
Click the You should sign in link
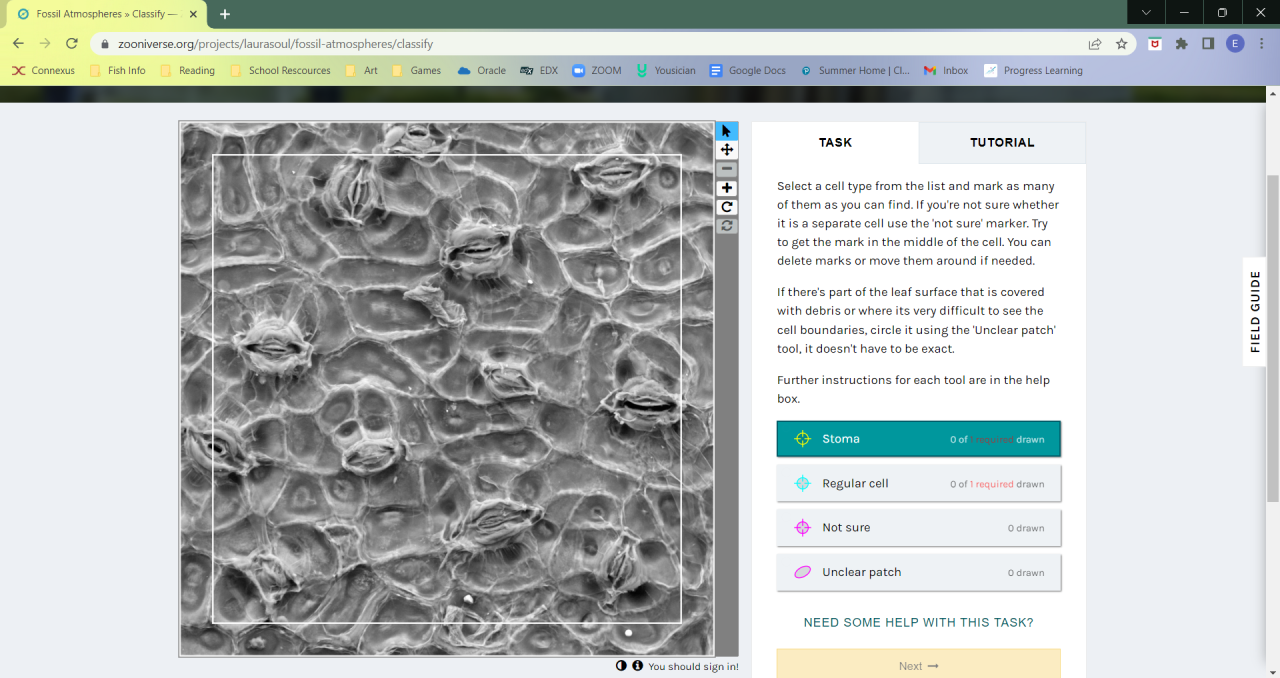pyautogui.click(x=693, y=667)
